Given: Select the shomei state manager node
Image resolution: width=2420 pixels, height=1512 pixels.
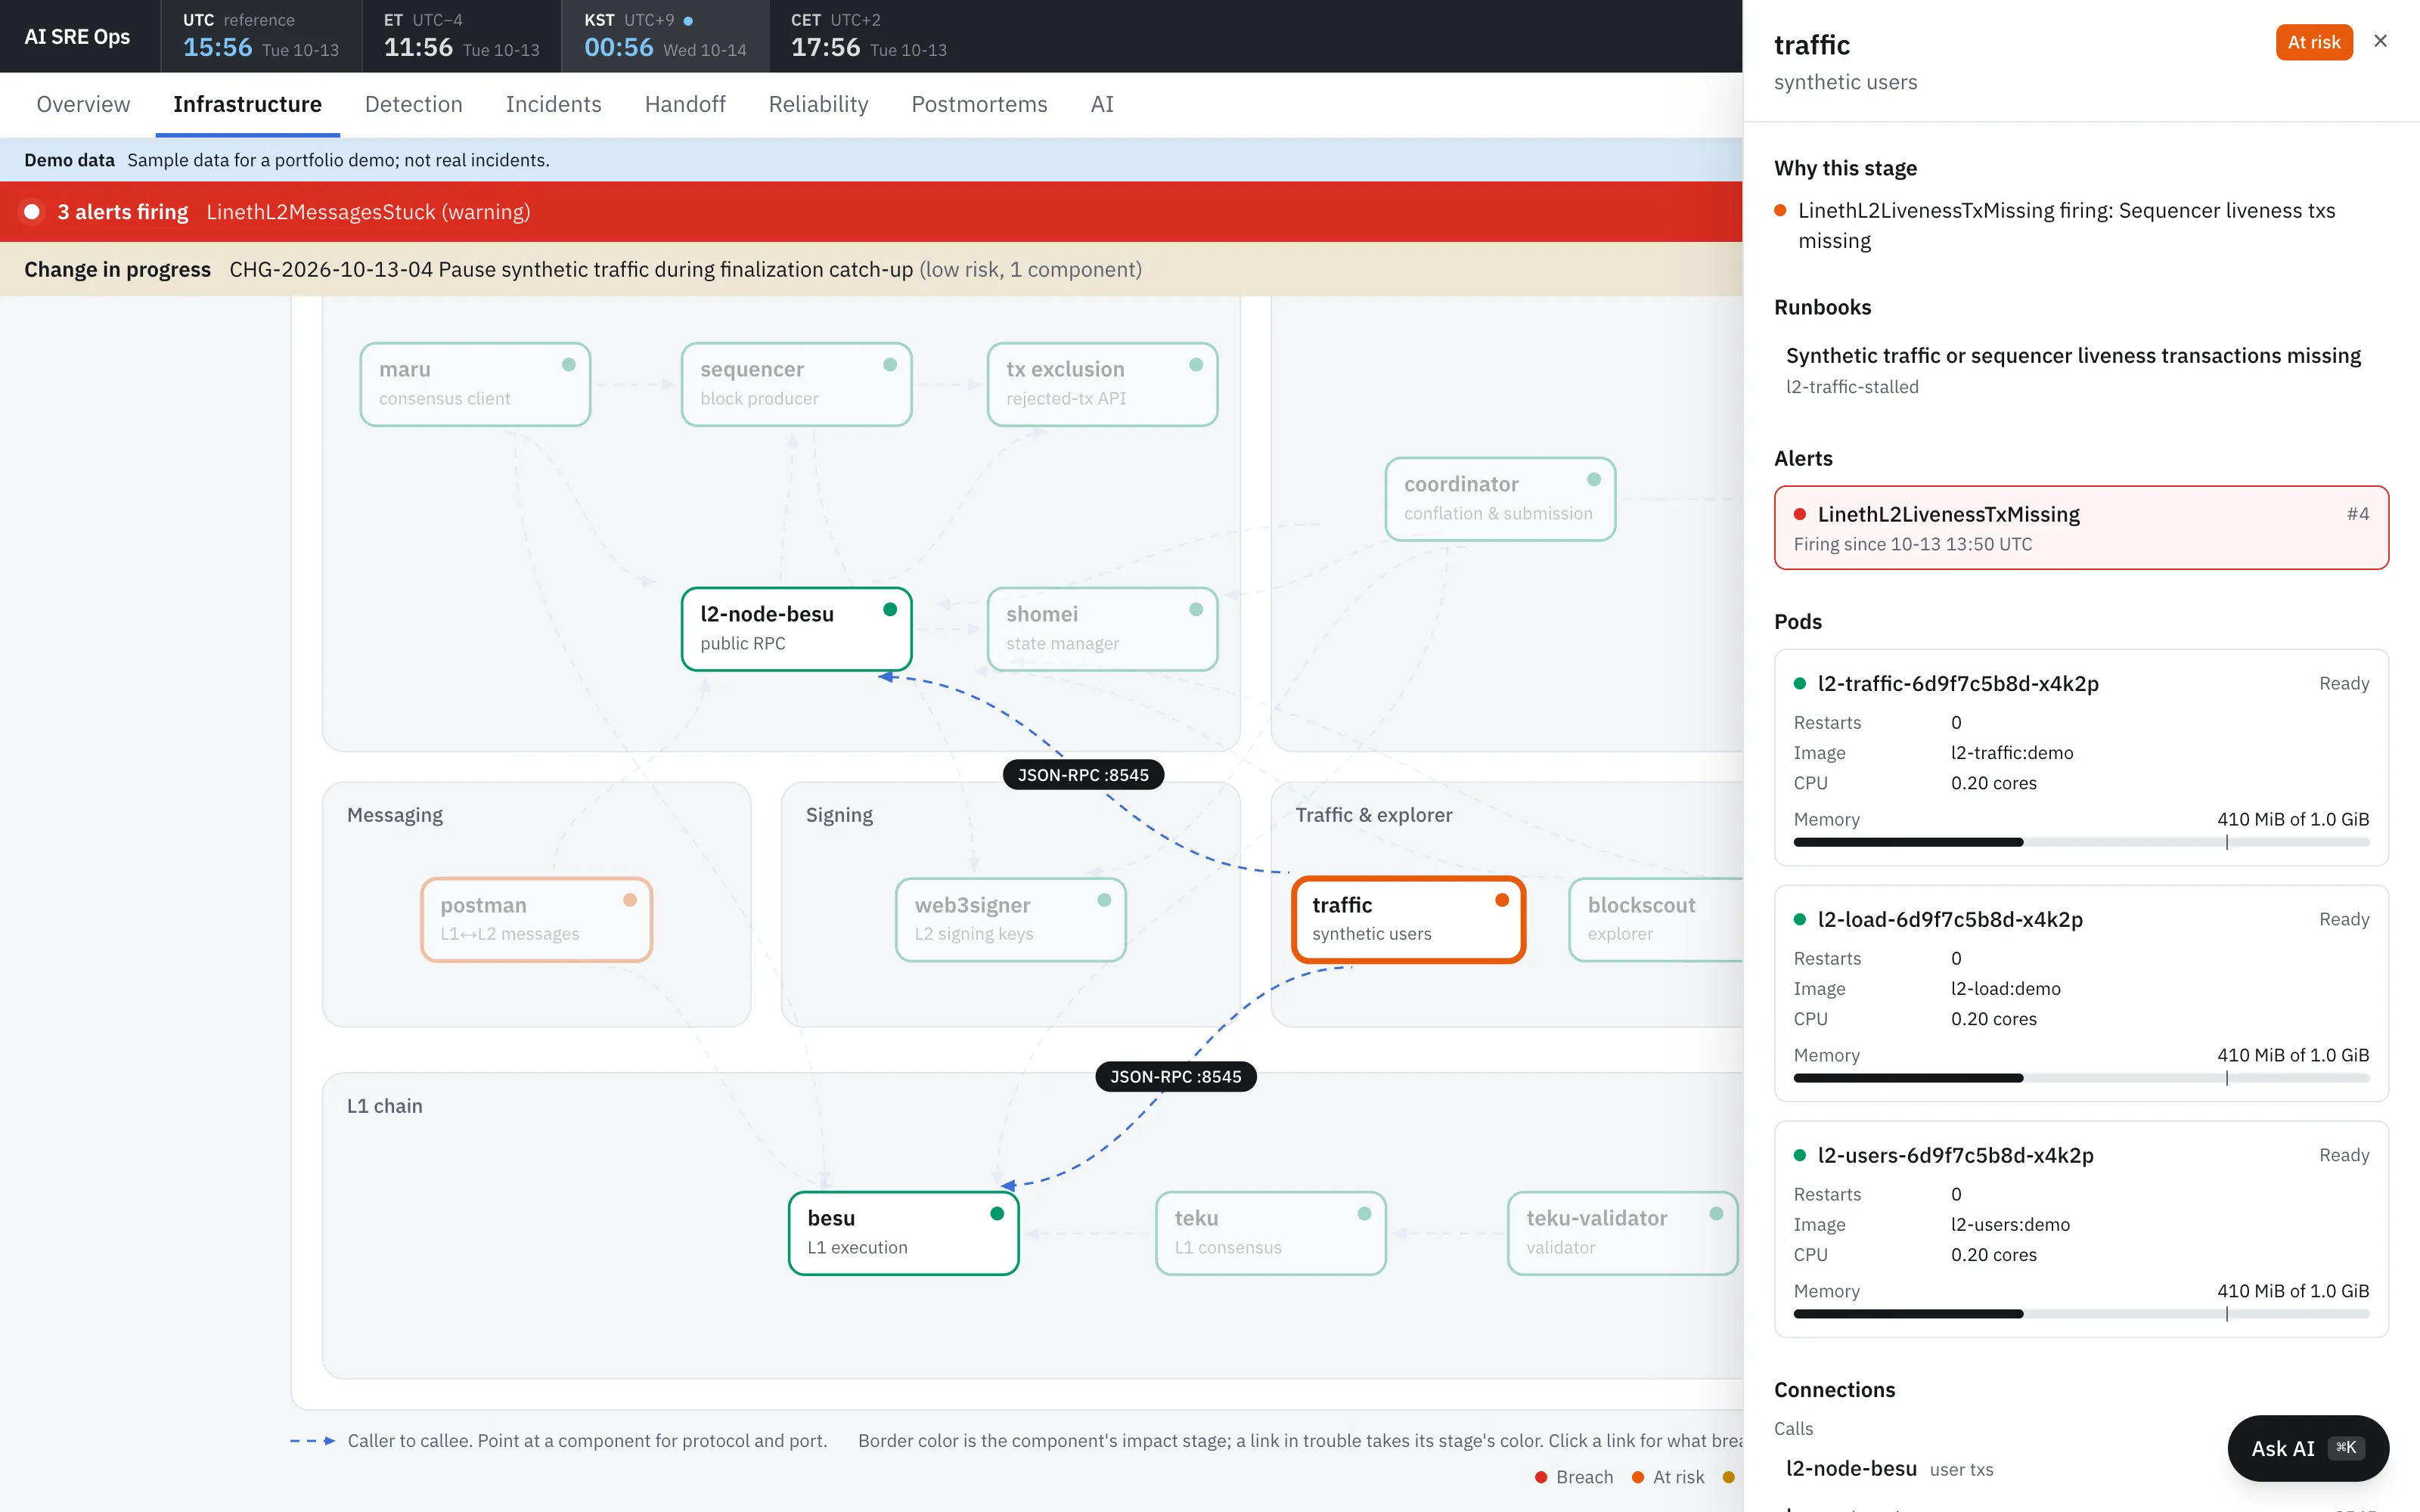Looking at the screenshot, I should pyautogui.click(x=1102, y=629).
